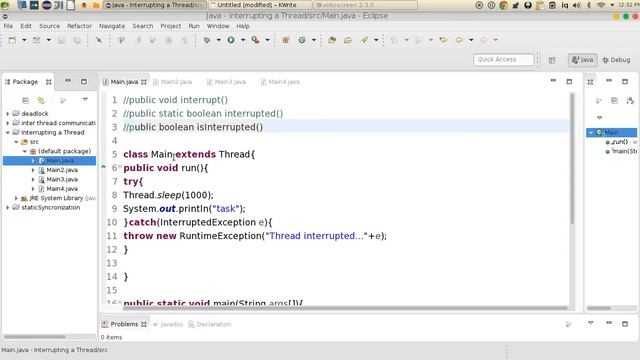The width and height of the screenshot is (640, 360).
Task: Open the Refactor menu
Action: point(80,26)
